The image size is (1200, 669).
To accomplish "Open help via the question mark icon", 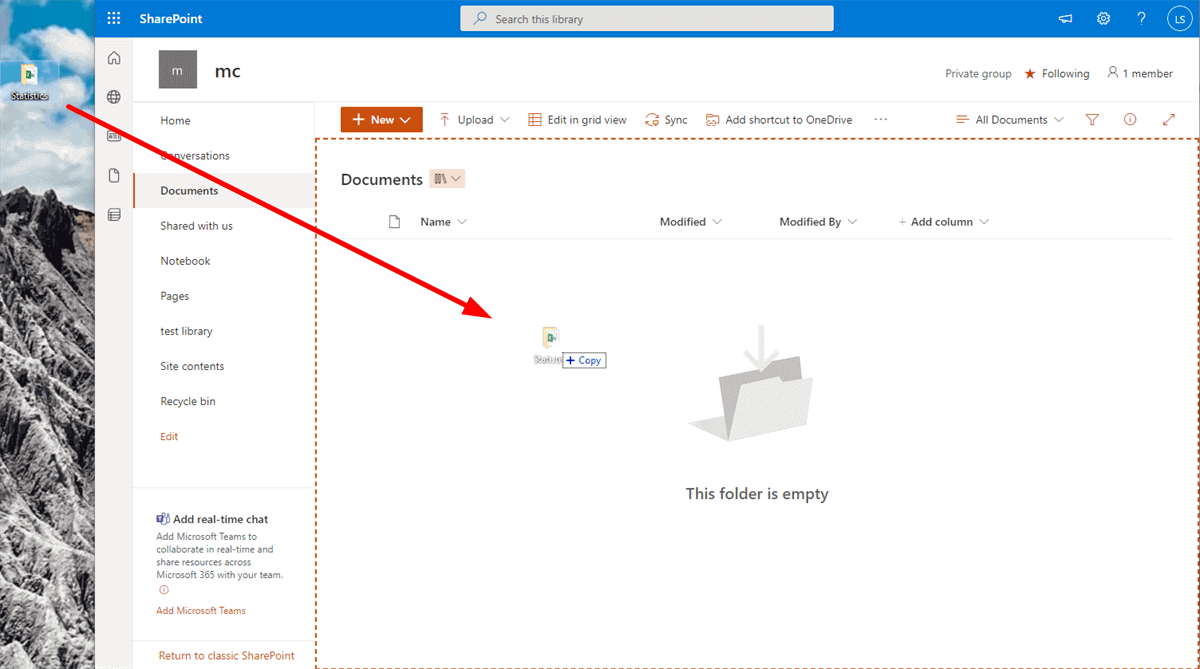I will tap(1140, 18).
